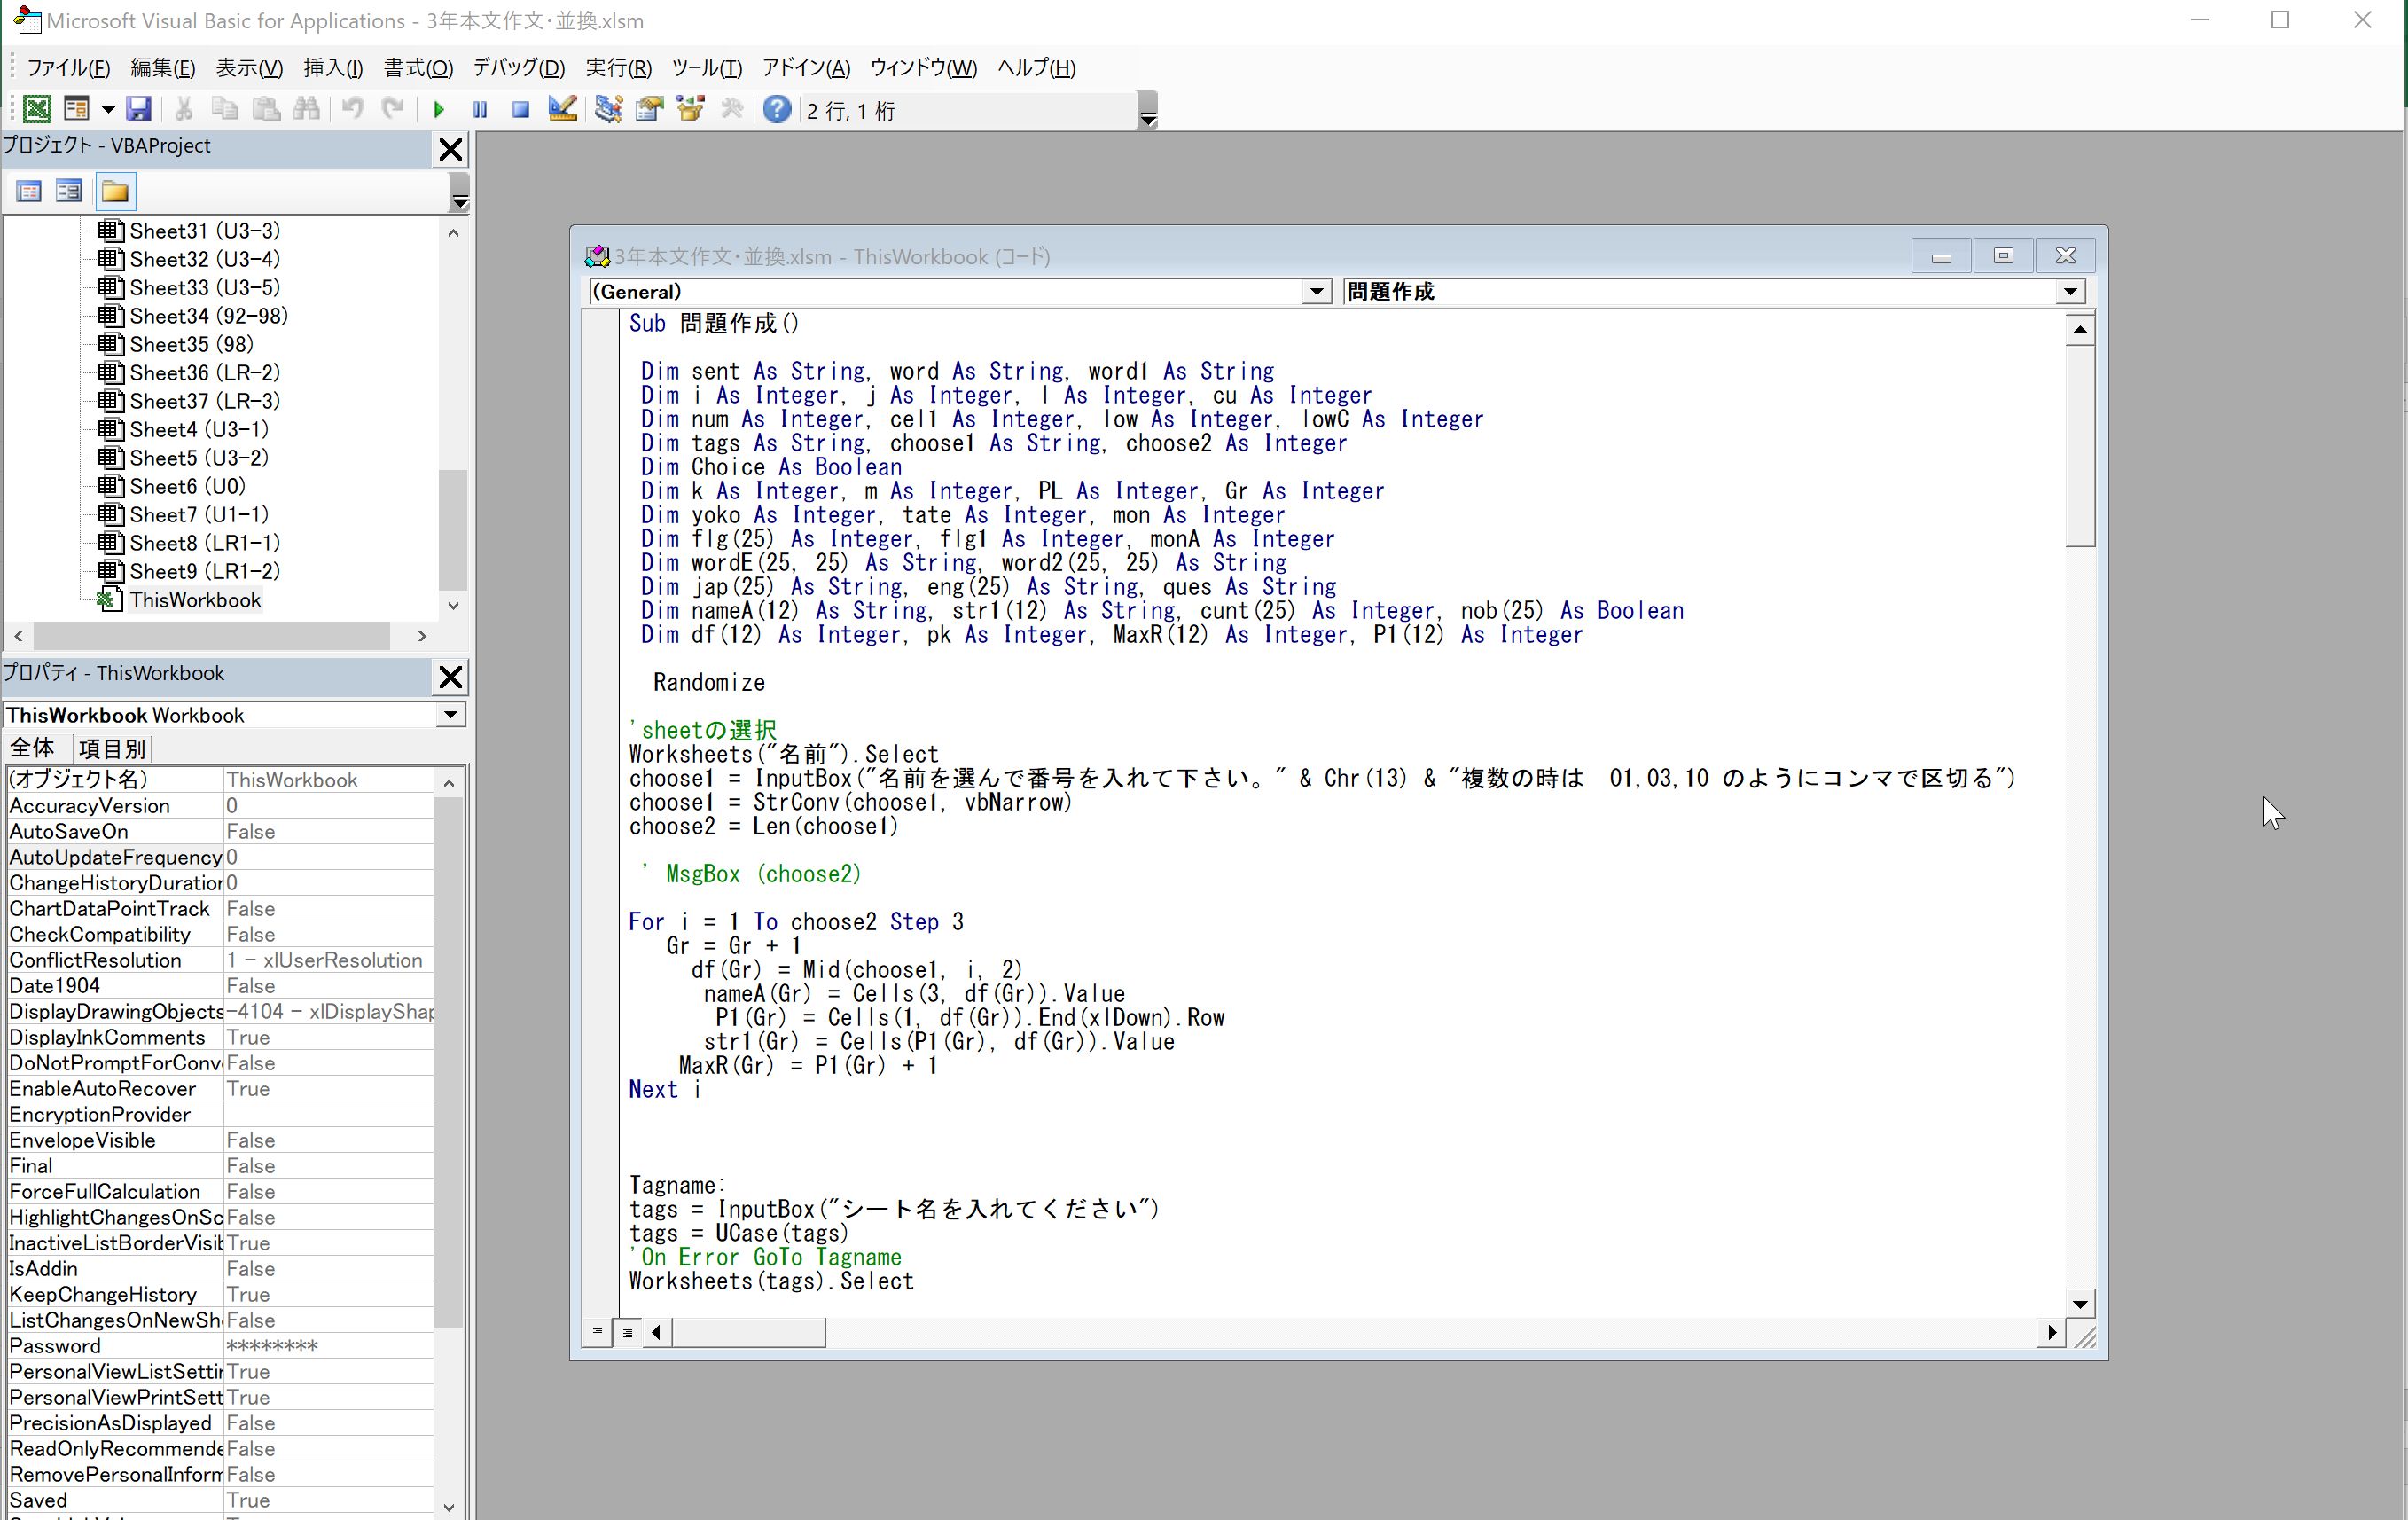Close the Project - VBAProject pane
The image size is (2408, 1520).
pyautogui.click(x=451, y=149)
